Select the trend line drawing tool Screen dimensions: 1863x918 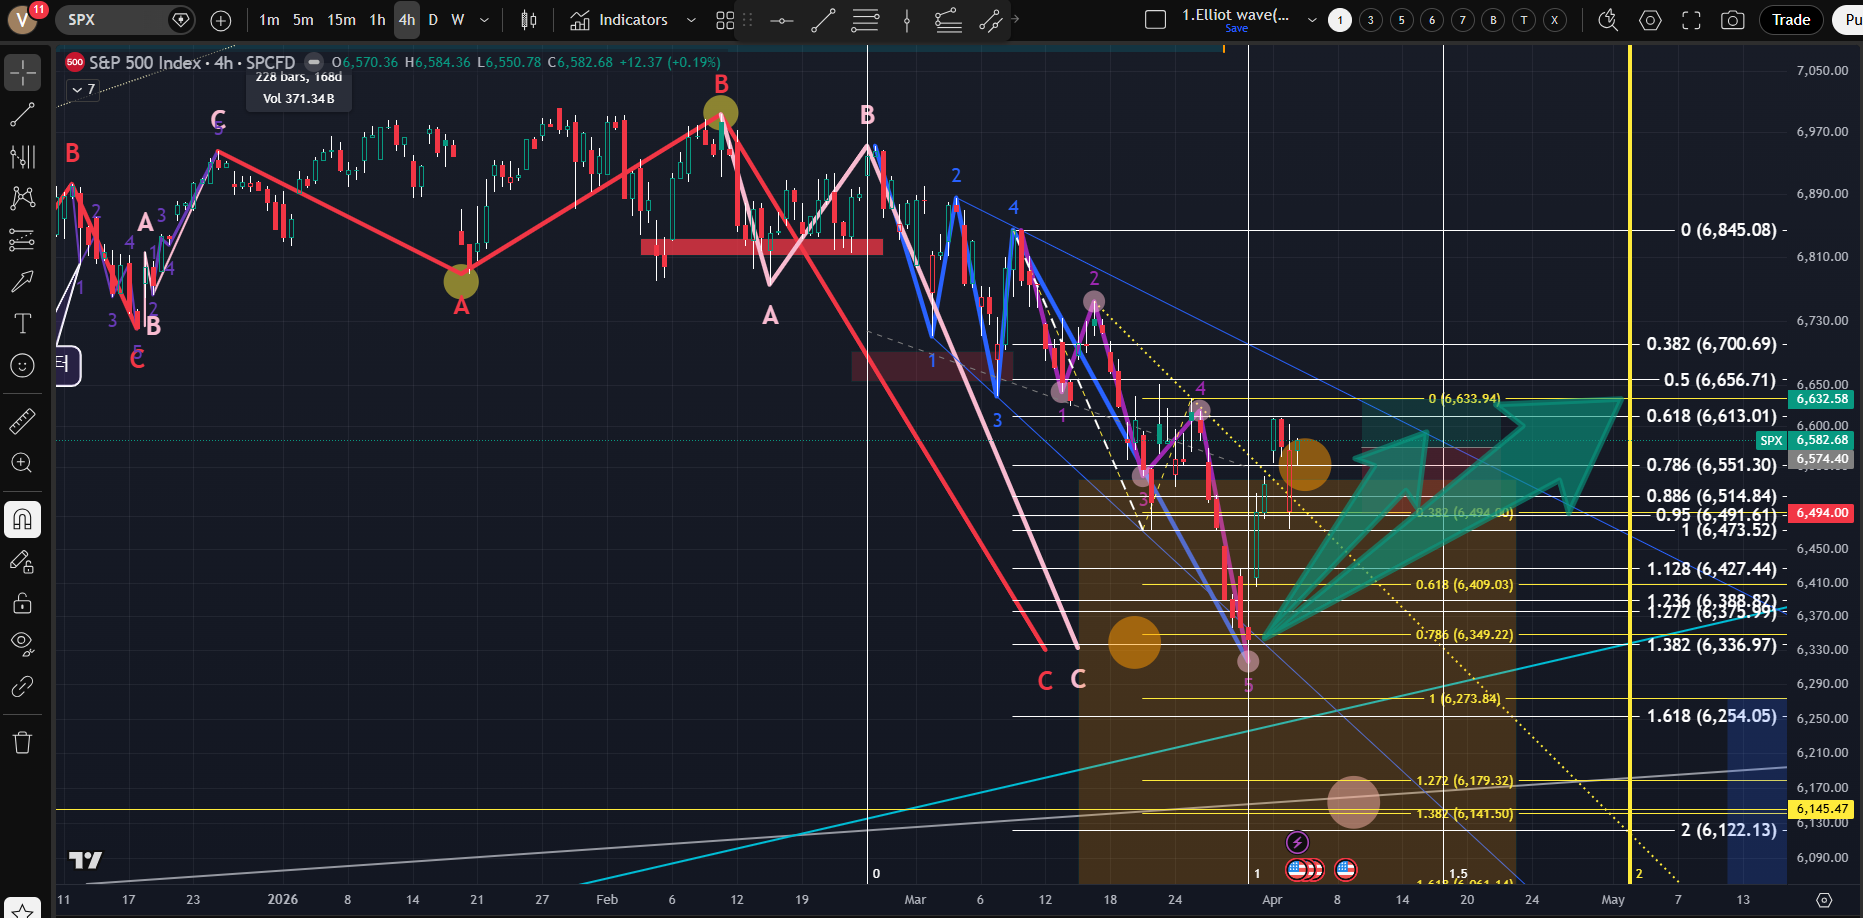click(22, 115)
